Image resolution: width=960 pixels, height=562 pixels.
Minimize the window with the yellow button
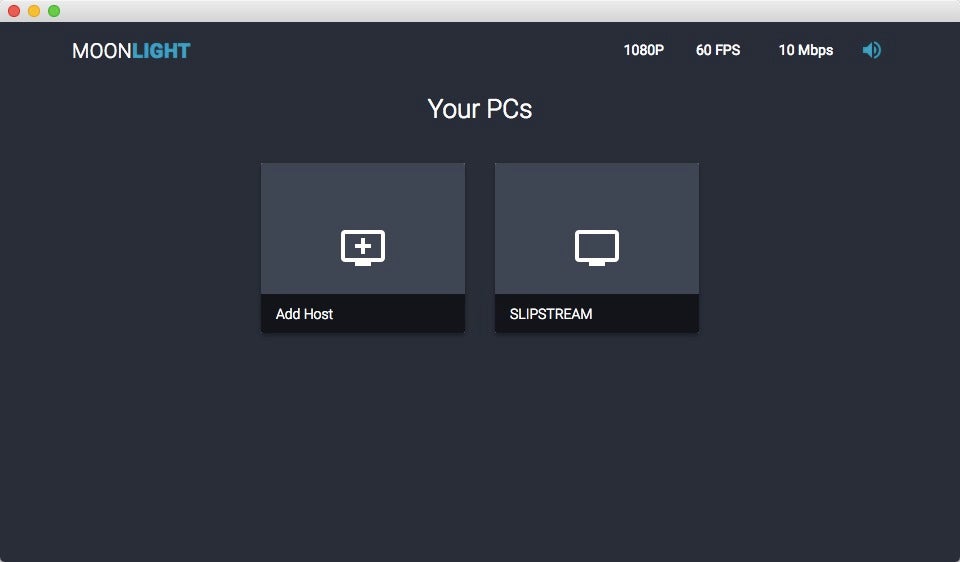[34, 11]
